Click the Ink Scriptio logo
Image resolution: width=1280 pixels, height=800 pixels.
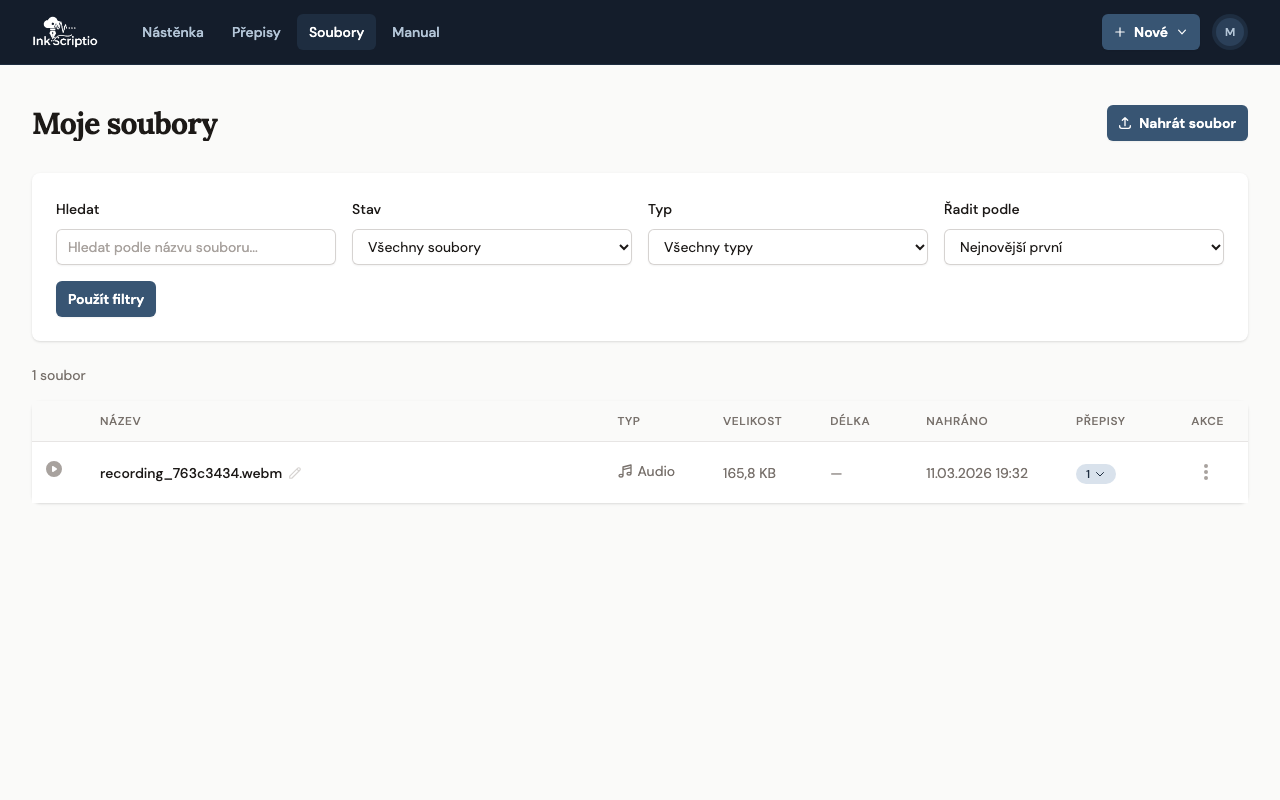tap(65, 32)
